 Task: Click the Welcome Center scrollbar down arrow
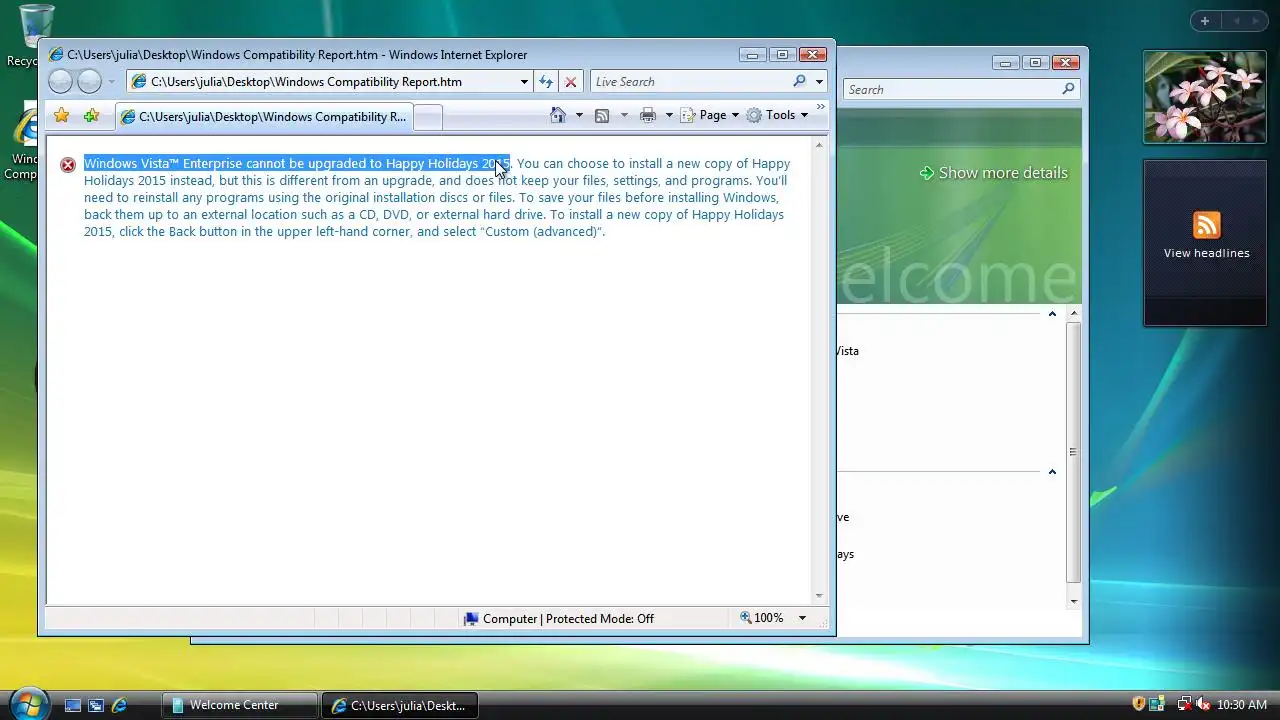[1075, 601]
